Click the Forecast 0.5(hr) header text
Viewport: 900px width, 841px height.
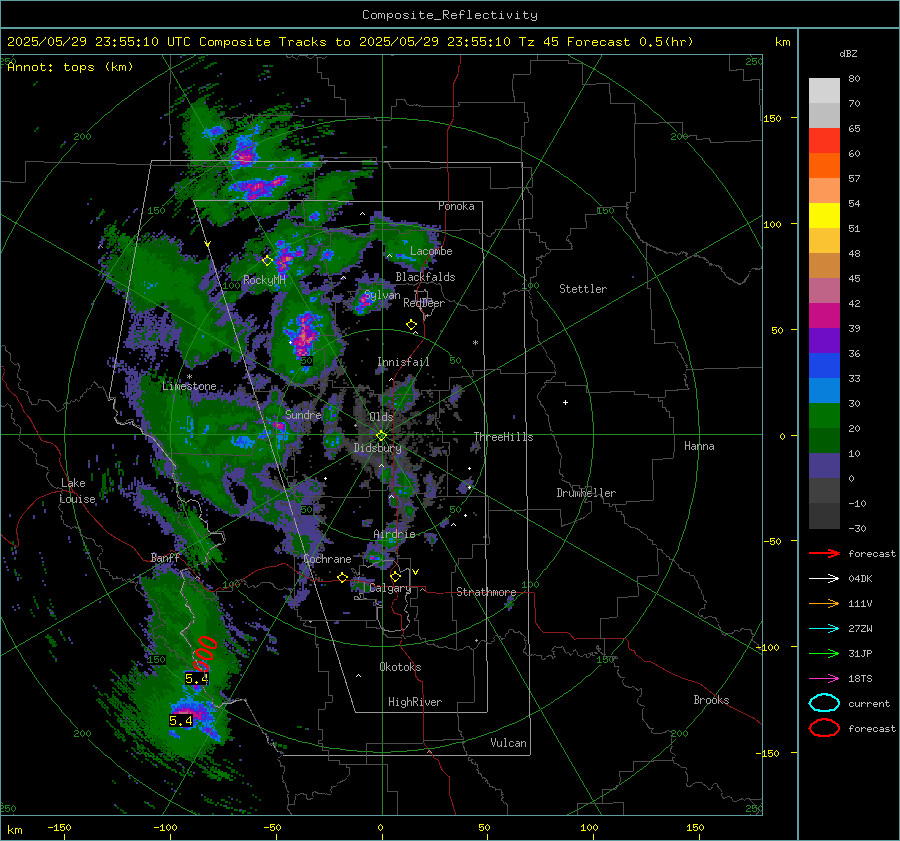pos(630,42)
